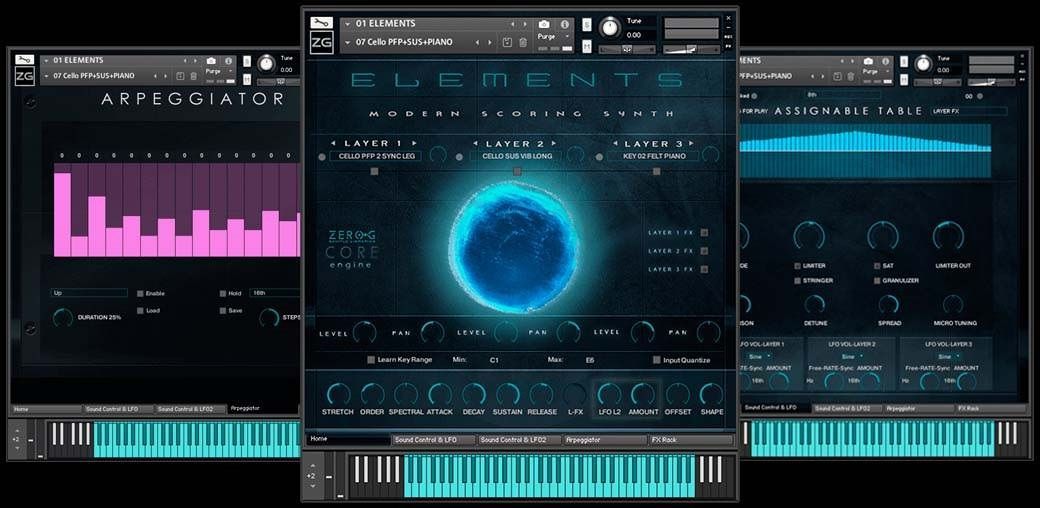Select the previous sound with LAYER 3 left arrow

615,143
